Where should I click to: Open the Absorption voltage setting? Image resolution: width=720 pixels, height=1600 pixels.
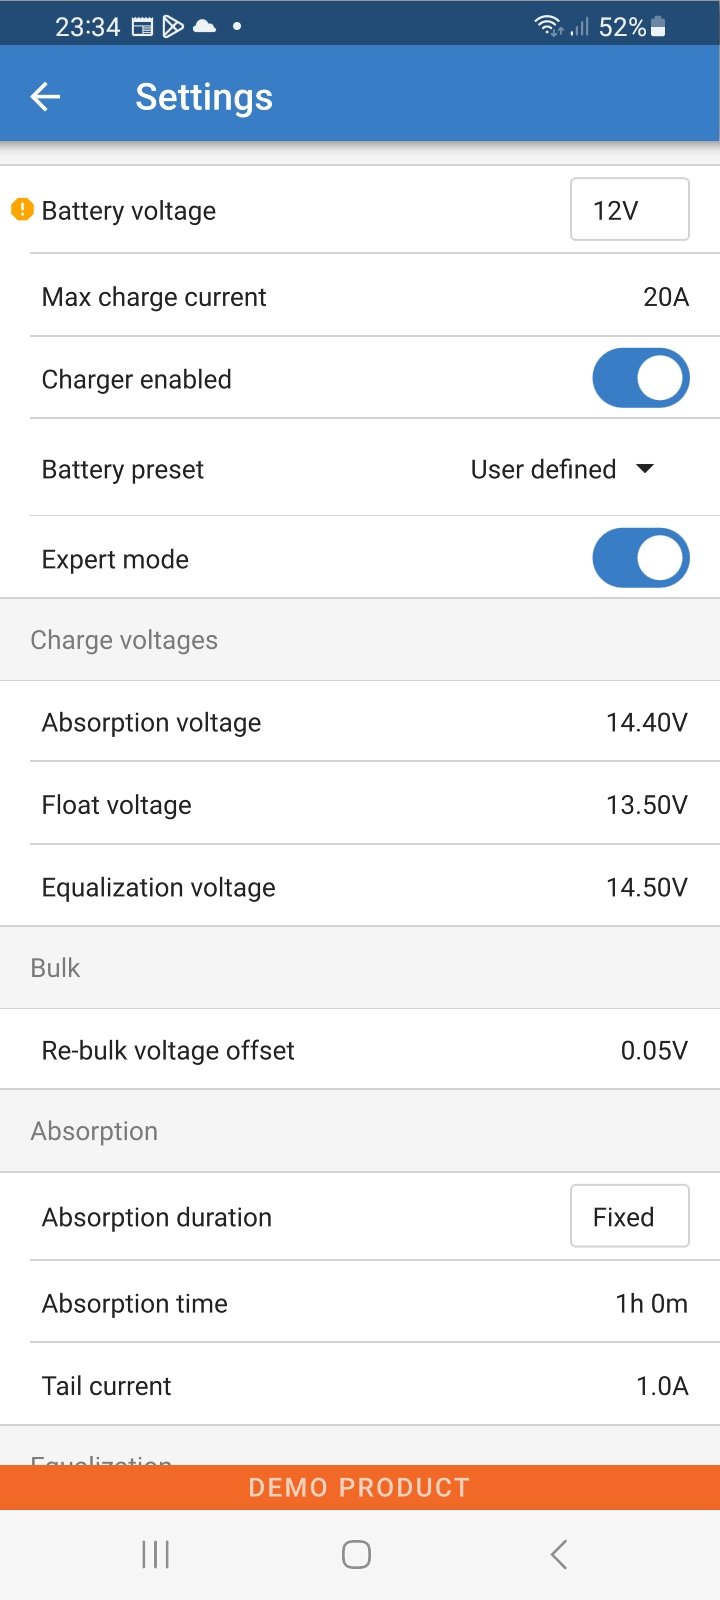point(360,722)
